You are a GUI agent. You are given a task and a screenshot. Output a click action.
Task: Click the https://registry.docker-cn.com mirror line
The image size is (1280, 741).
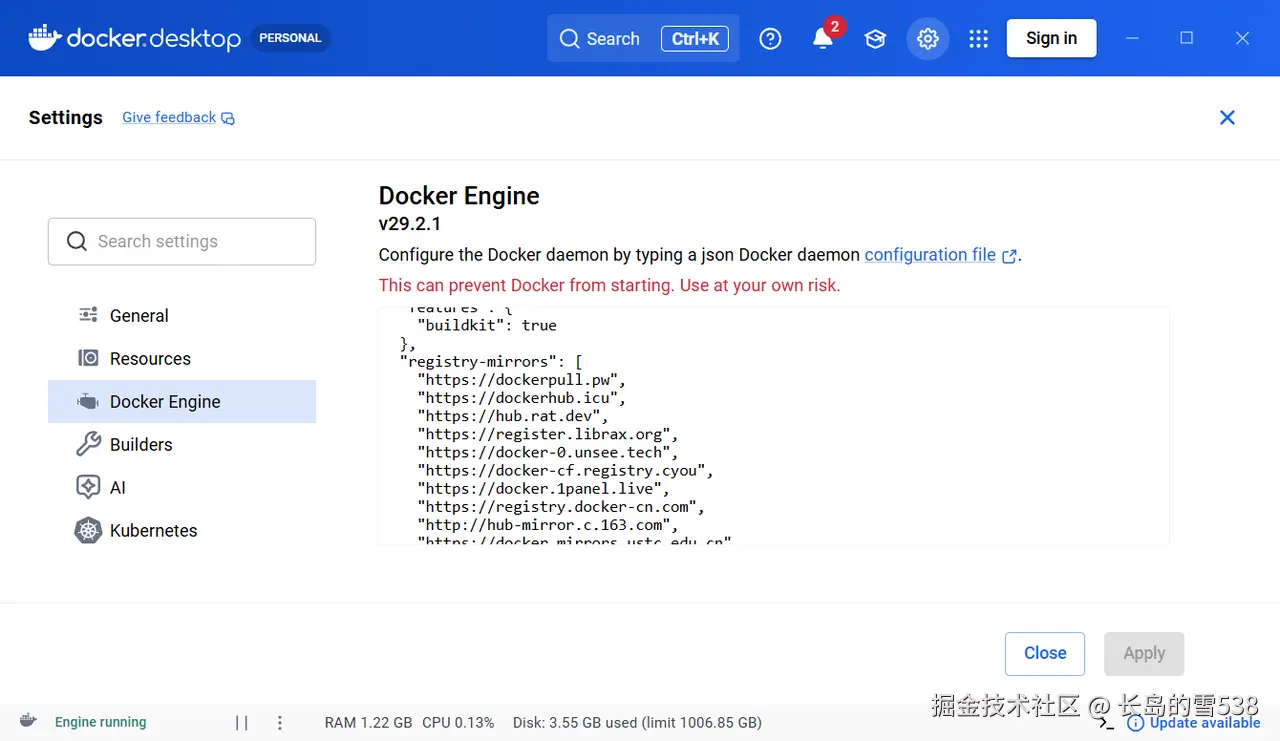(x=562, y=507)
